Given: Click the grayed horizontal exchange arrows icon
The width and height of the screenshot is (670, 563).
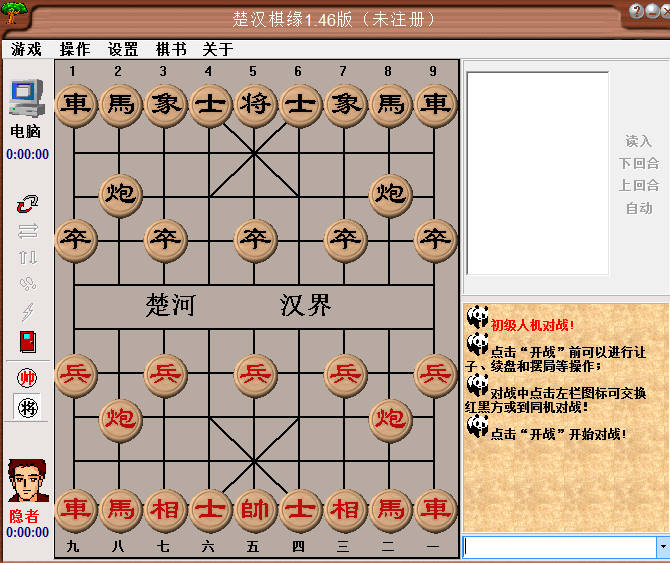Looking at the screenshot, I should [x=28, y=231].
